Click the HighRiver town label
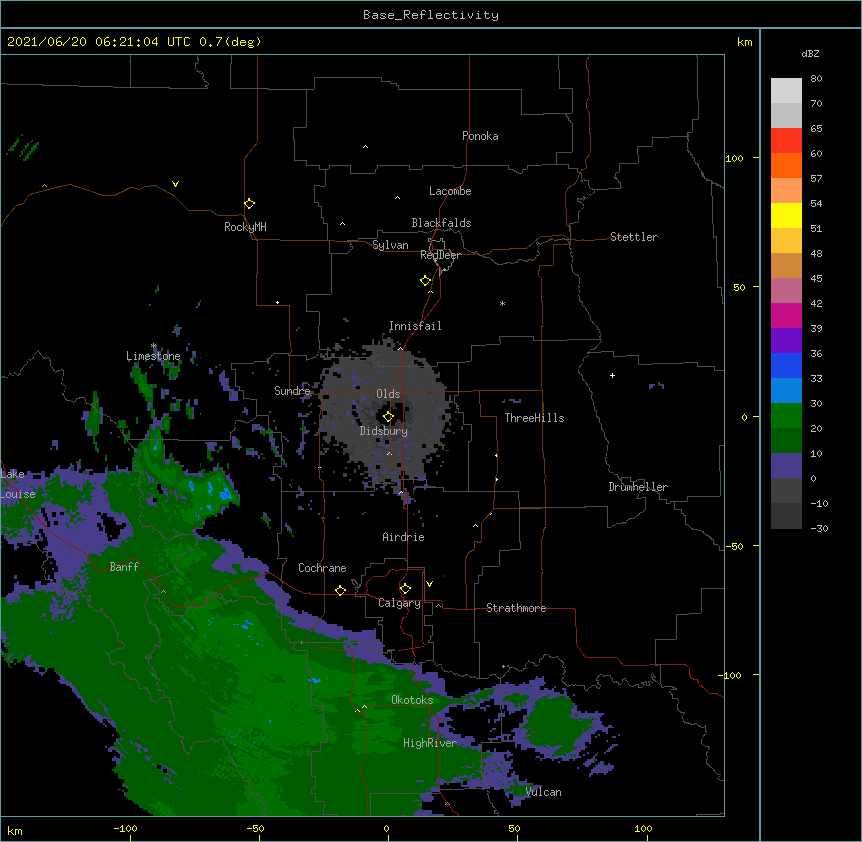 pyautogui.click(x=429, y=743)
